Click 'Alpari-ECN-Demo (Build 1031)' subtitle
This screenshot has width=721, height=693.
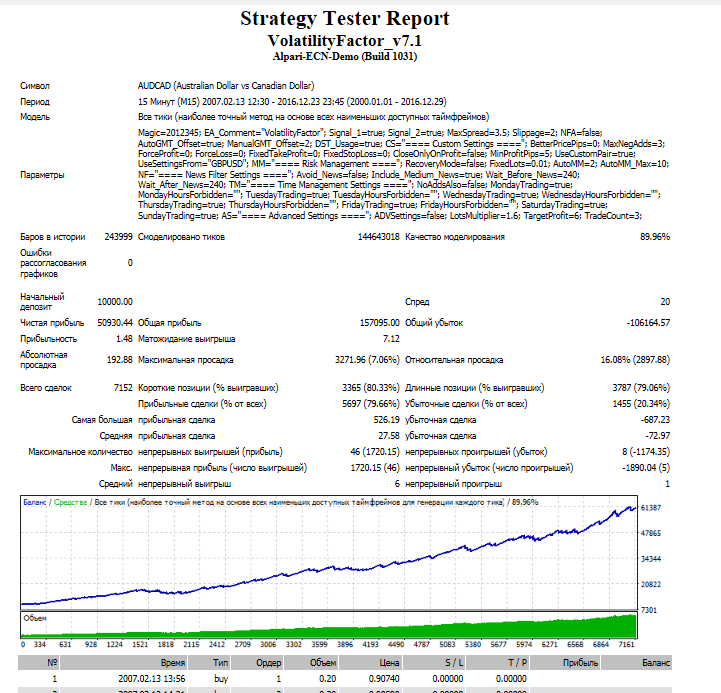(344, 57)
